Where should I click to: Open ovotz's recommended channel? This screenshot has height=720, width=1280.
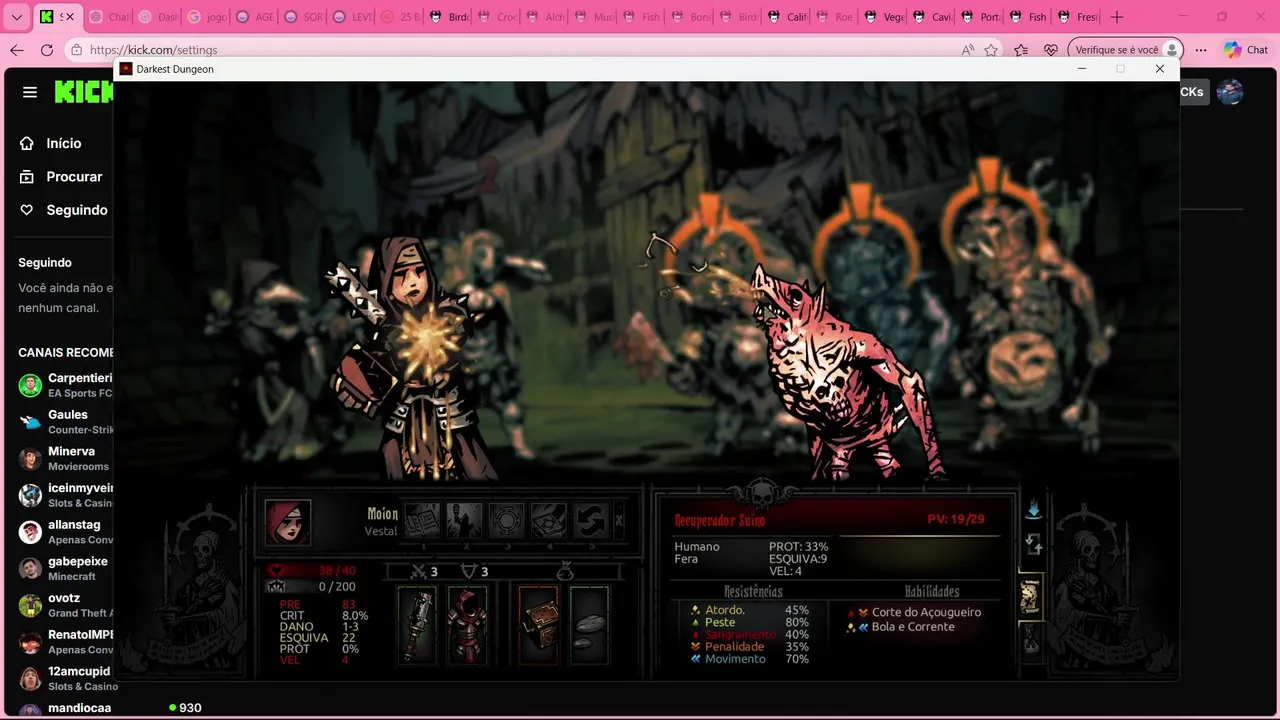[x=65, y=605]
